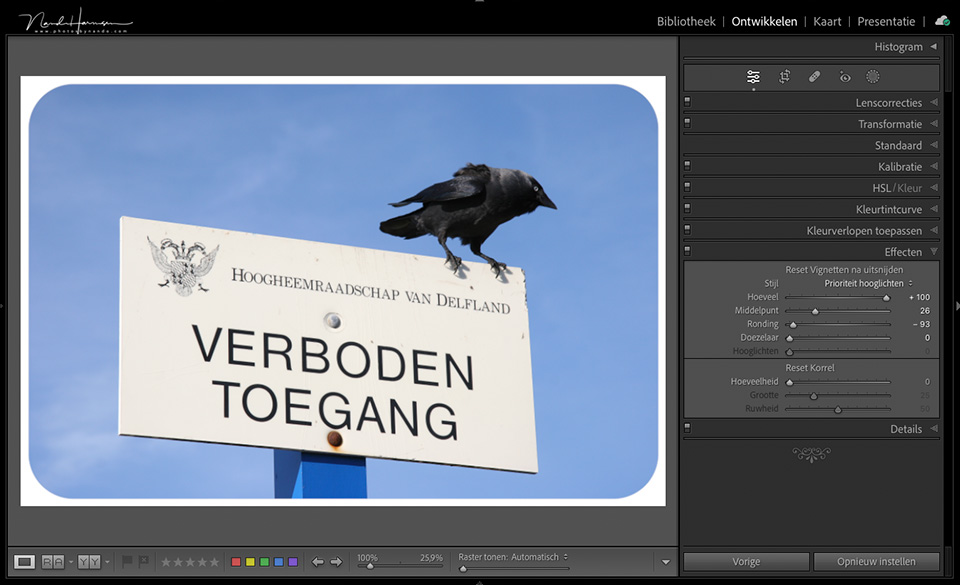Open the Stijl Prioriteit hooglichten dropdown

pos(868,283)
